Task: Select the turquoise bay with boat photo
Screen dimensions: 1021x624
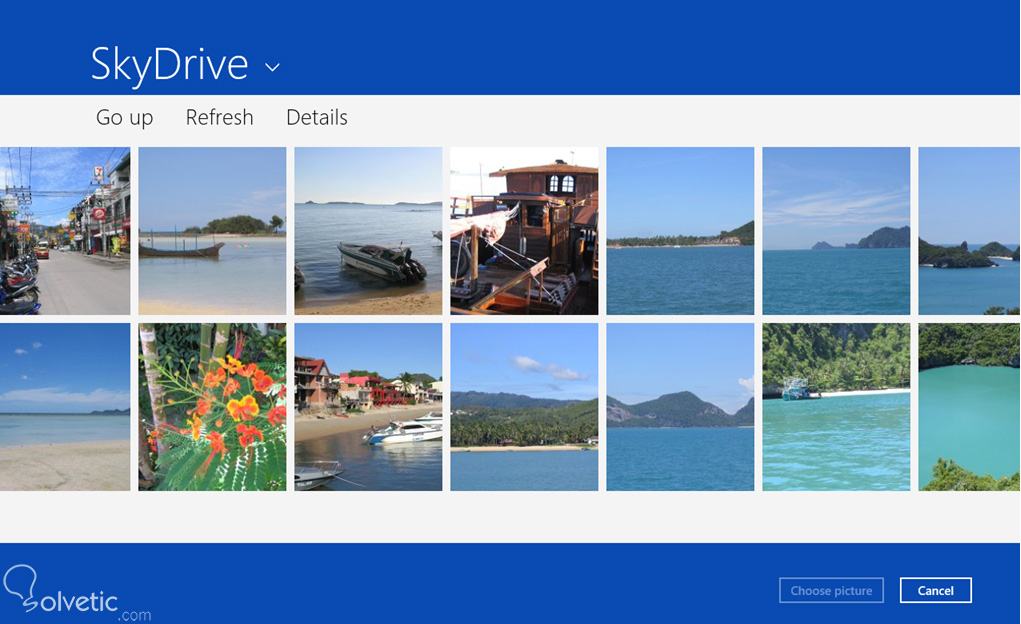Action: (836, 407)
